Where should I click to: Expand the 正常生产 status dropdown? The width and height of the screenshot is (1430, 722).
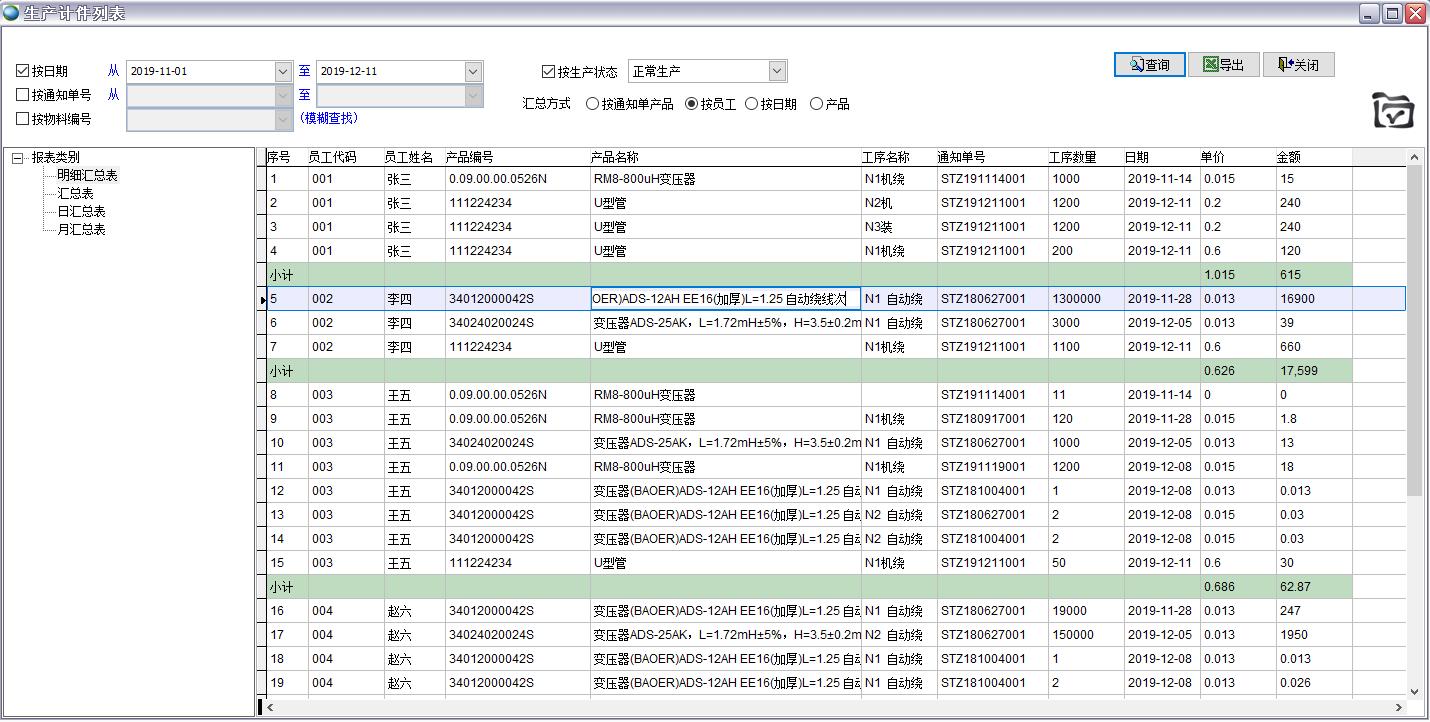[x=777, y=71]
